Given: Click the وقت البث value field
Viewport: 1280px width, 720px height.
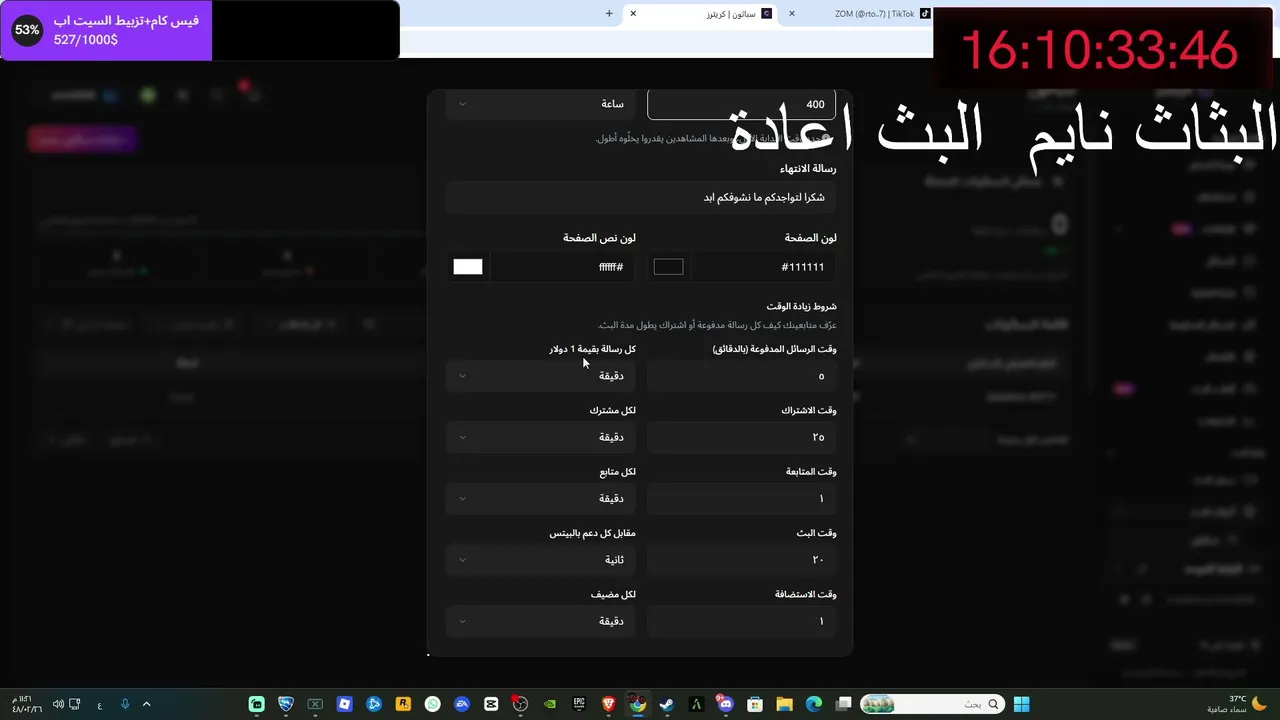Looking at the screenshot, I should click(741, 560).
